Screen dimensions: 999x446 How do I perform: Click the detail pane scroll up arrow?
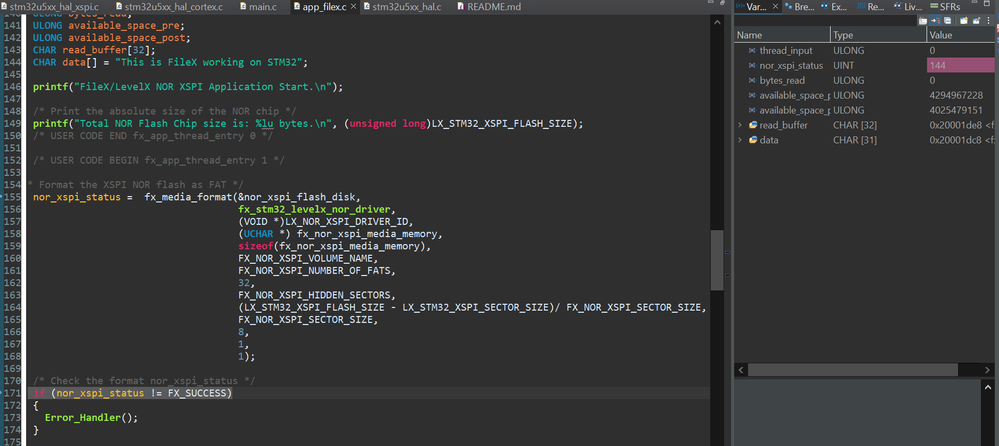pos(989,387)
